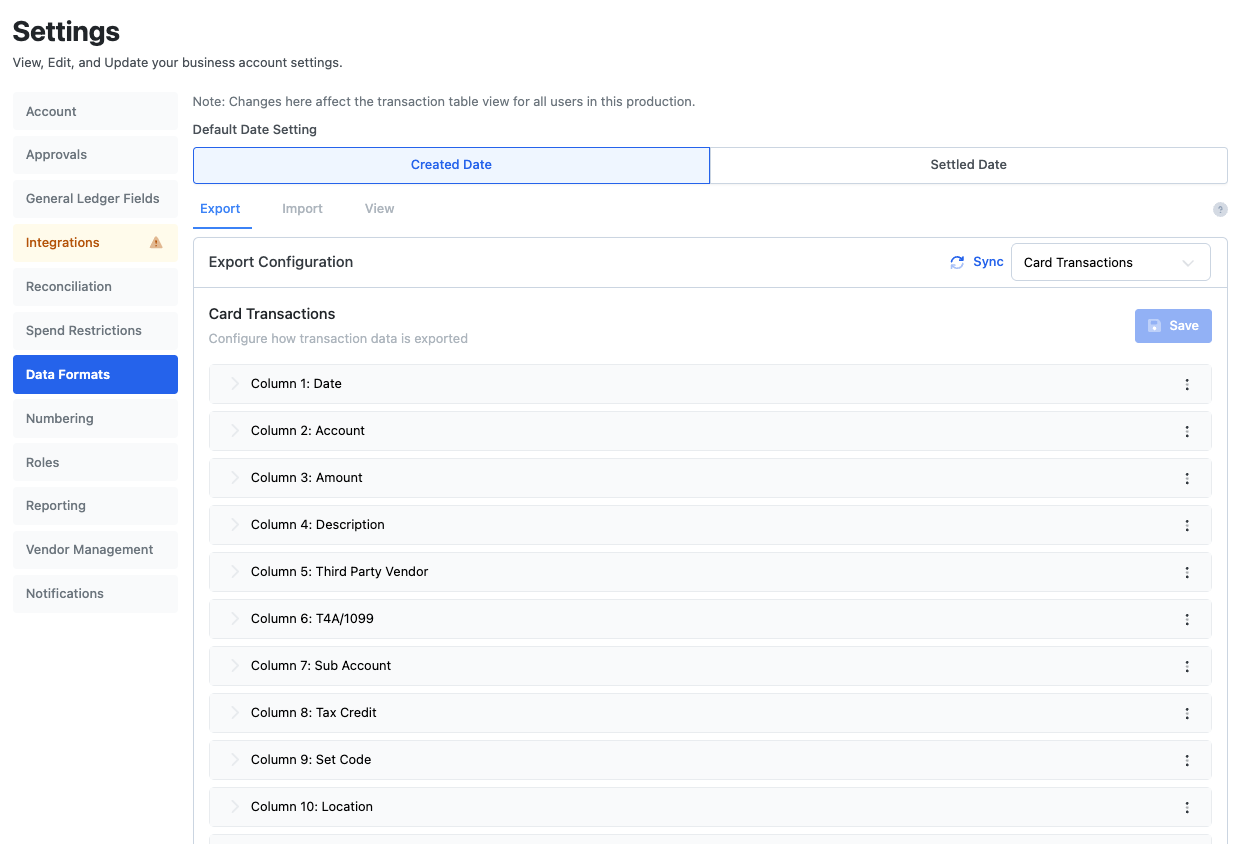
Task: Open General Ledger Fields section
Action: pyautogui.click(x=95, y=199)
